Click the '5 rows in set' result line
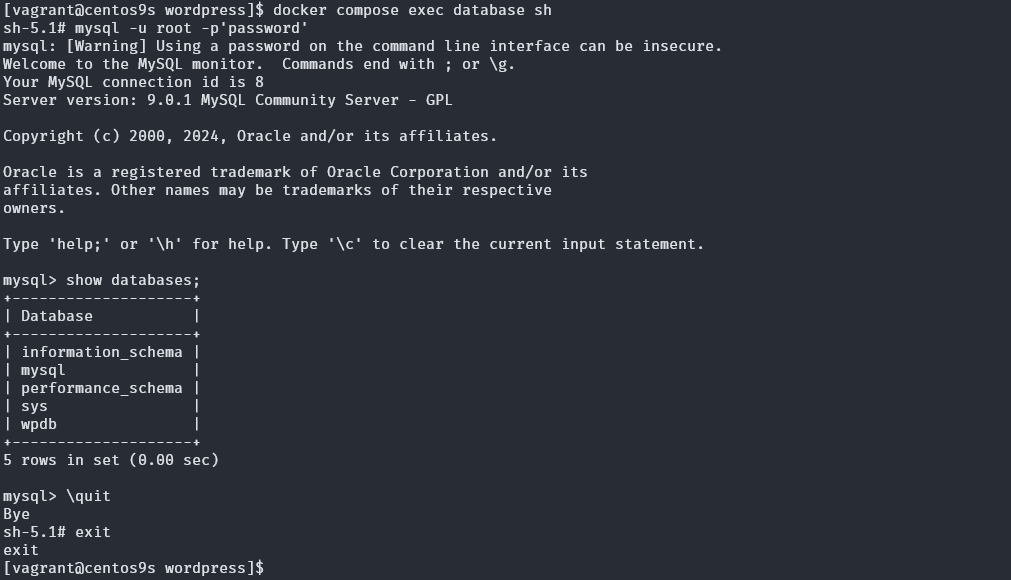 click(110, 460)
